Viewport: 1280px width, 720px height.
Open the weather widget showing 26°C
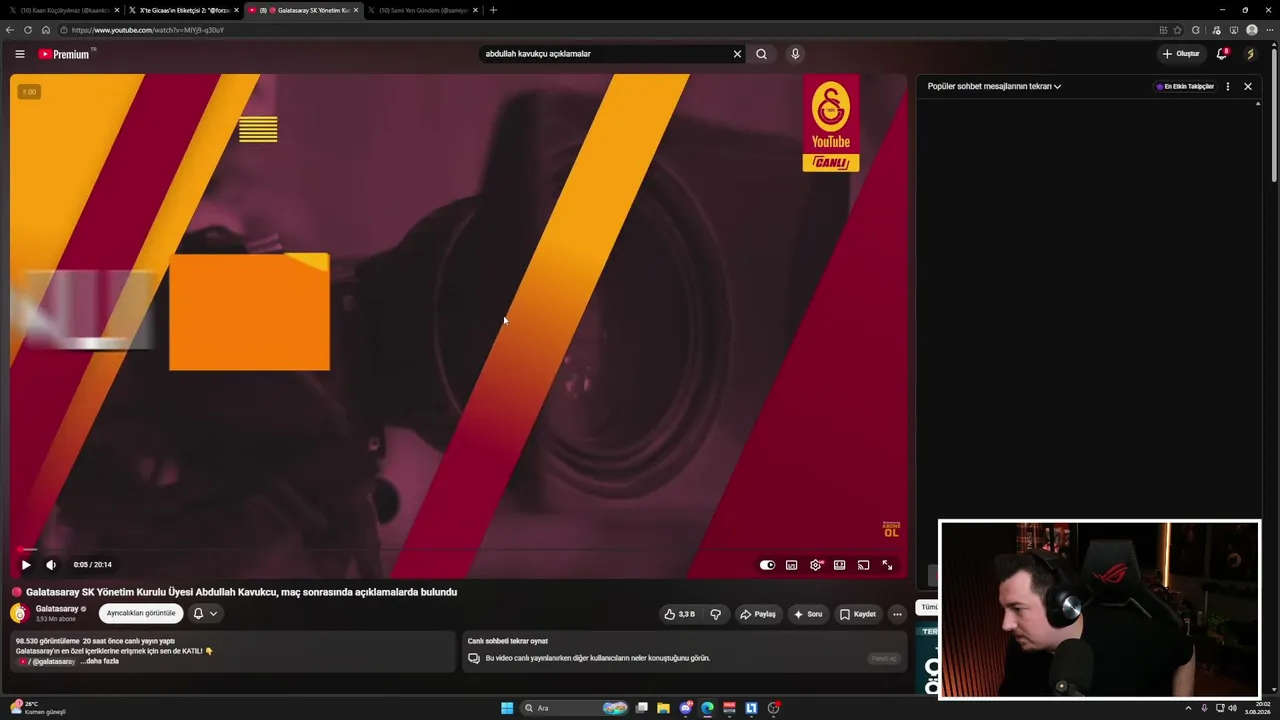pos(38,708)
